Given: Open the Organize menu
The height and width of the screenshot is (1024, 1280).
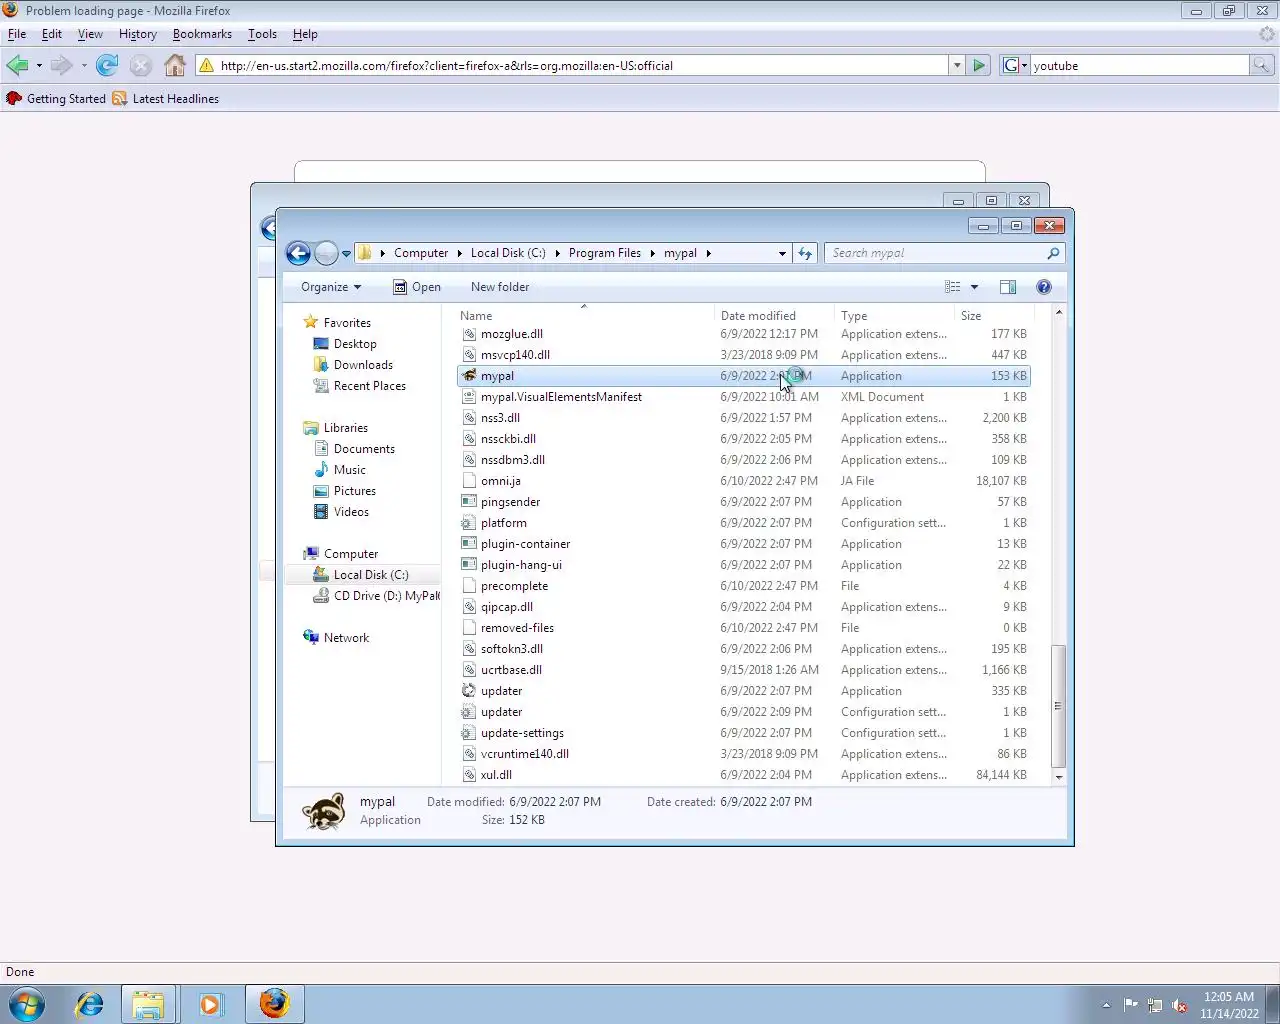Looking at the screenshot, I should pos(331,287).
